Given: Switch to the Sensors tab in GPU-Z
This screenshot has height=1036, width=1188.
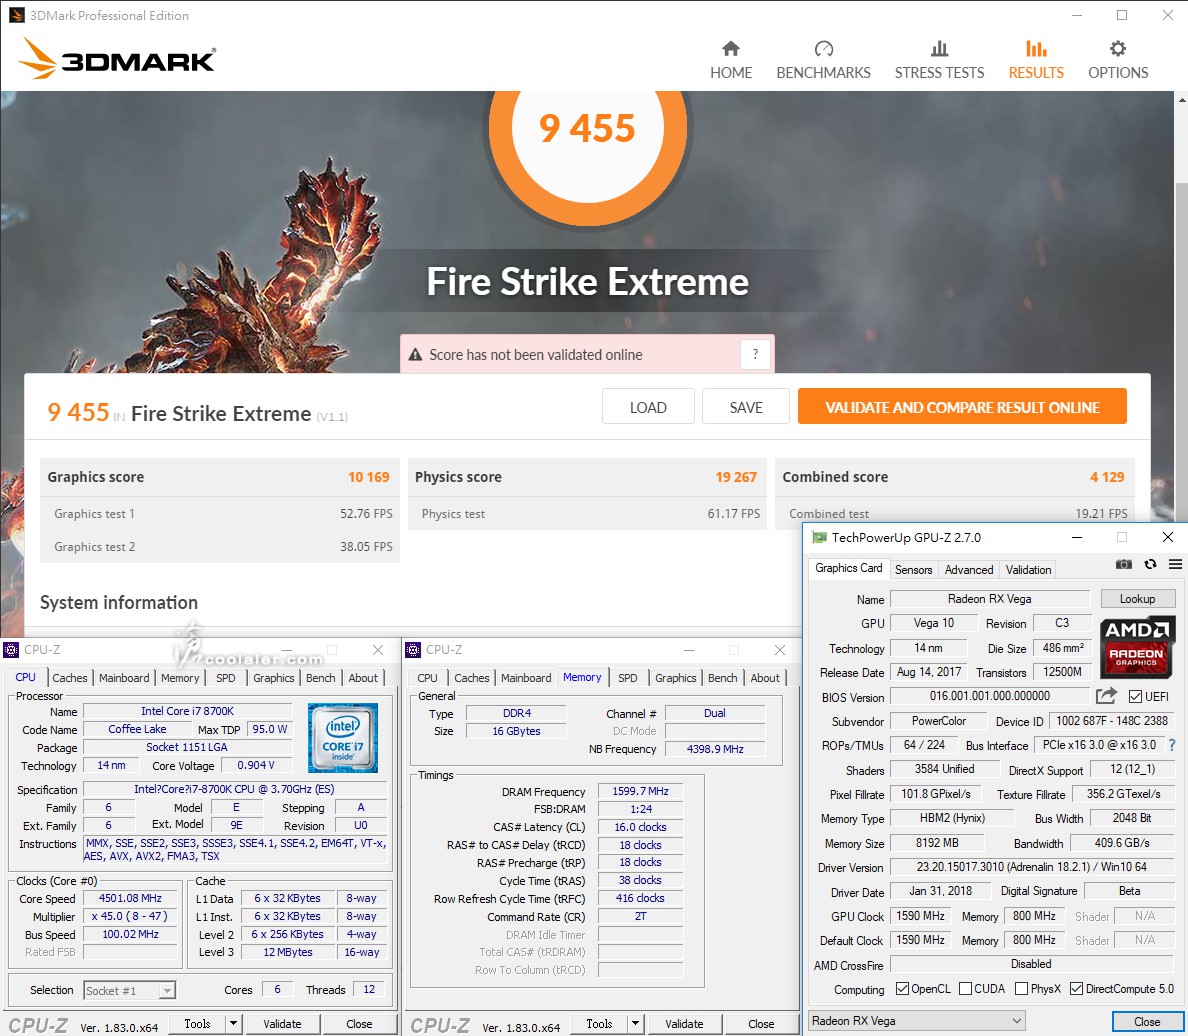Looking at the screenshot, I should point(913,569).
